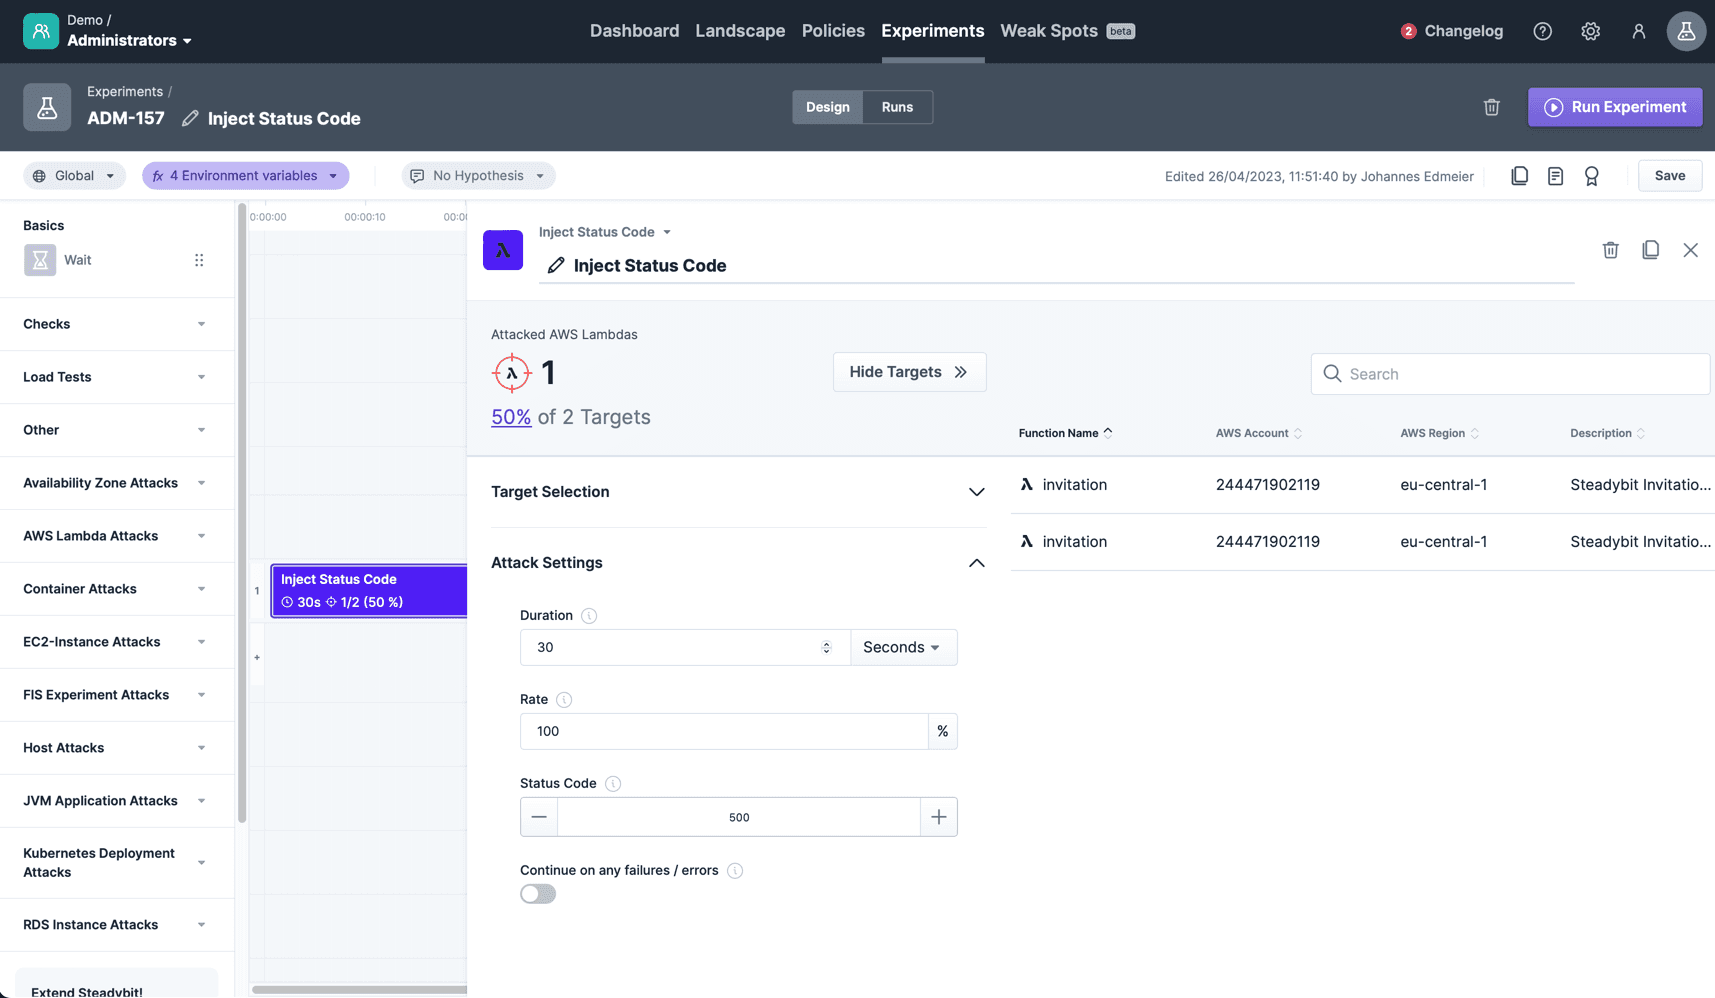Delete the attack step via its trash icon
This screenshot has width=1715, height=998.
pyautogui.click(x=1611, y=250)
